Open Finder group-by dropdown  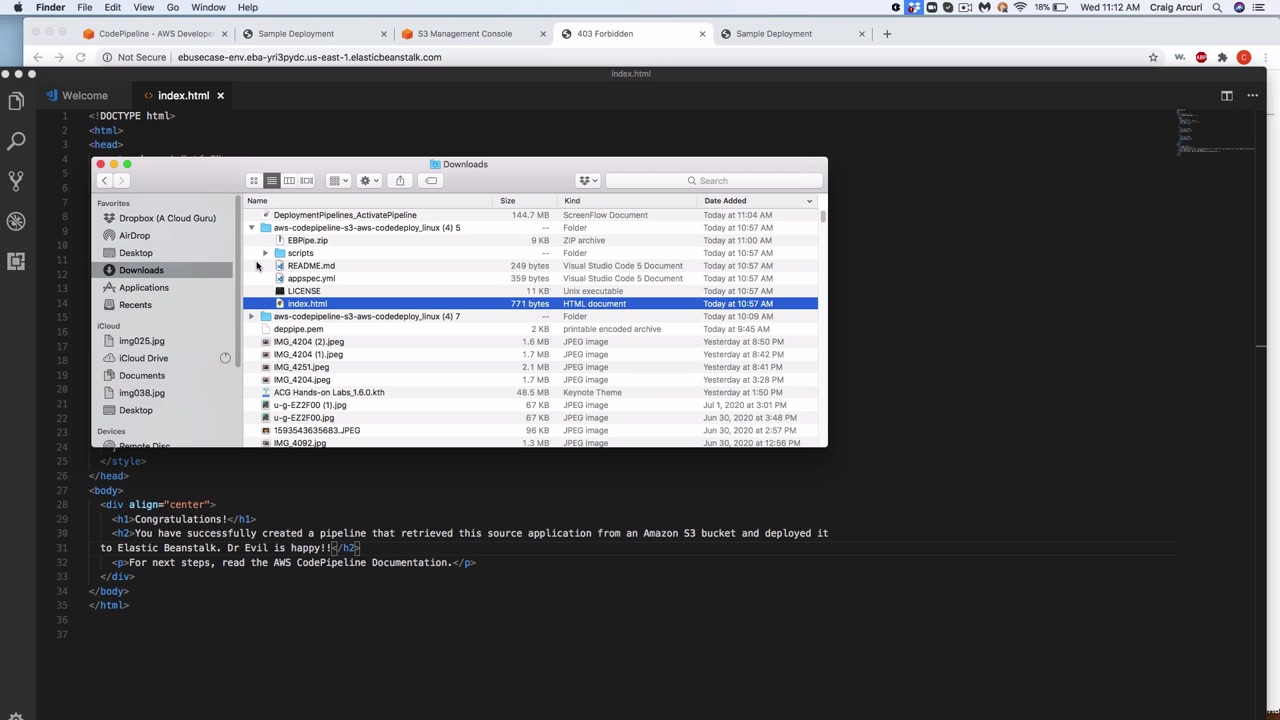[x=338, y=181]
